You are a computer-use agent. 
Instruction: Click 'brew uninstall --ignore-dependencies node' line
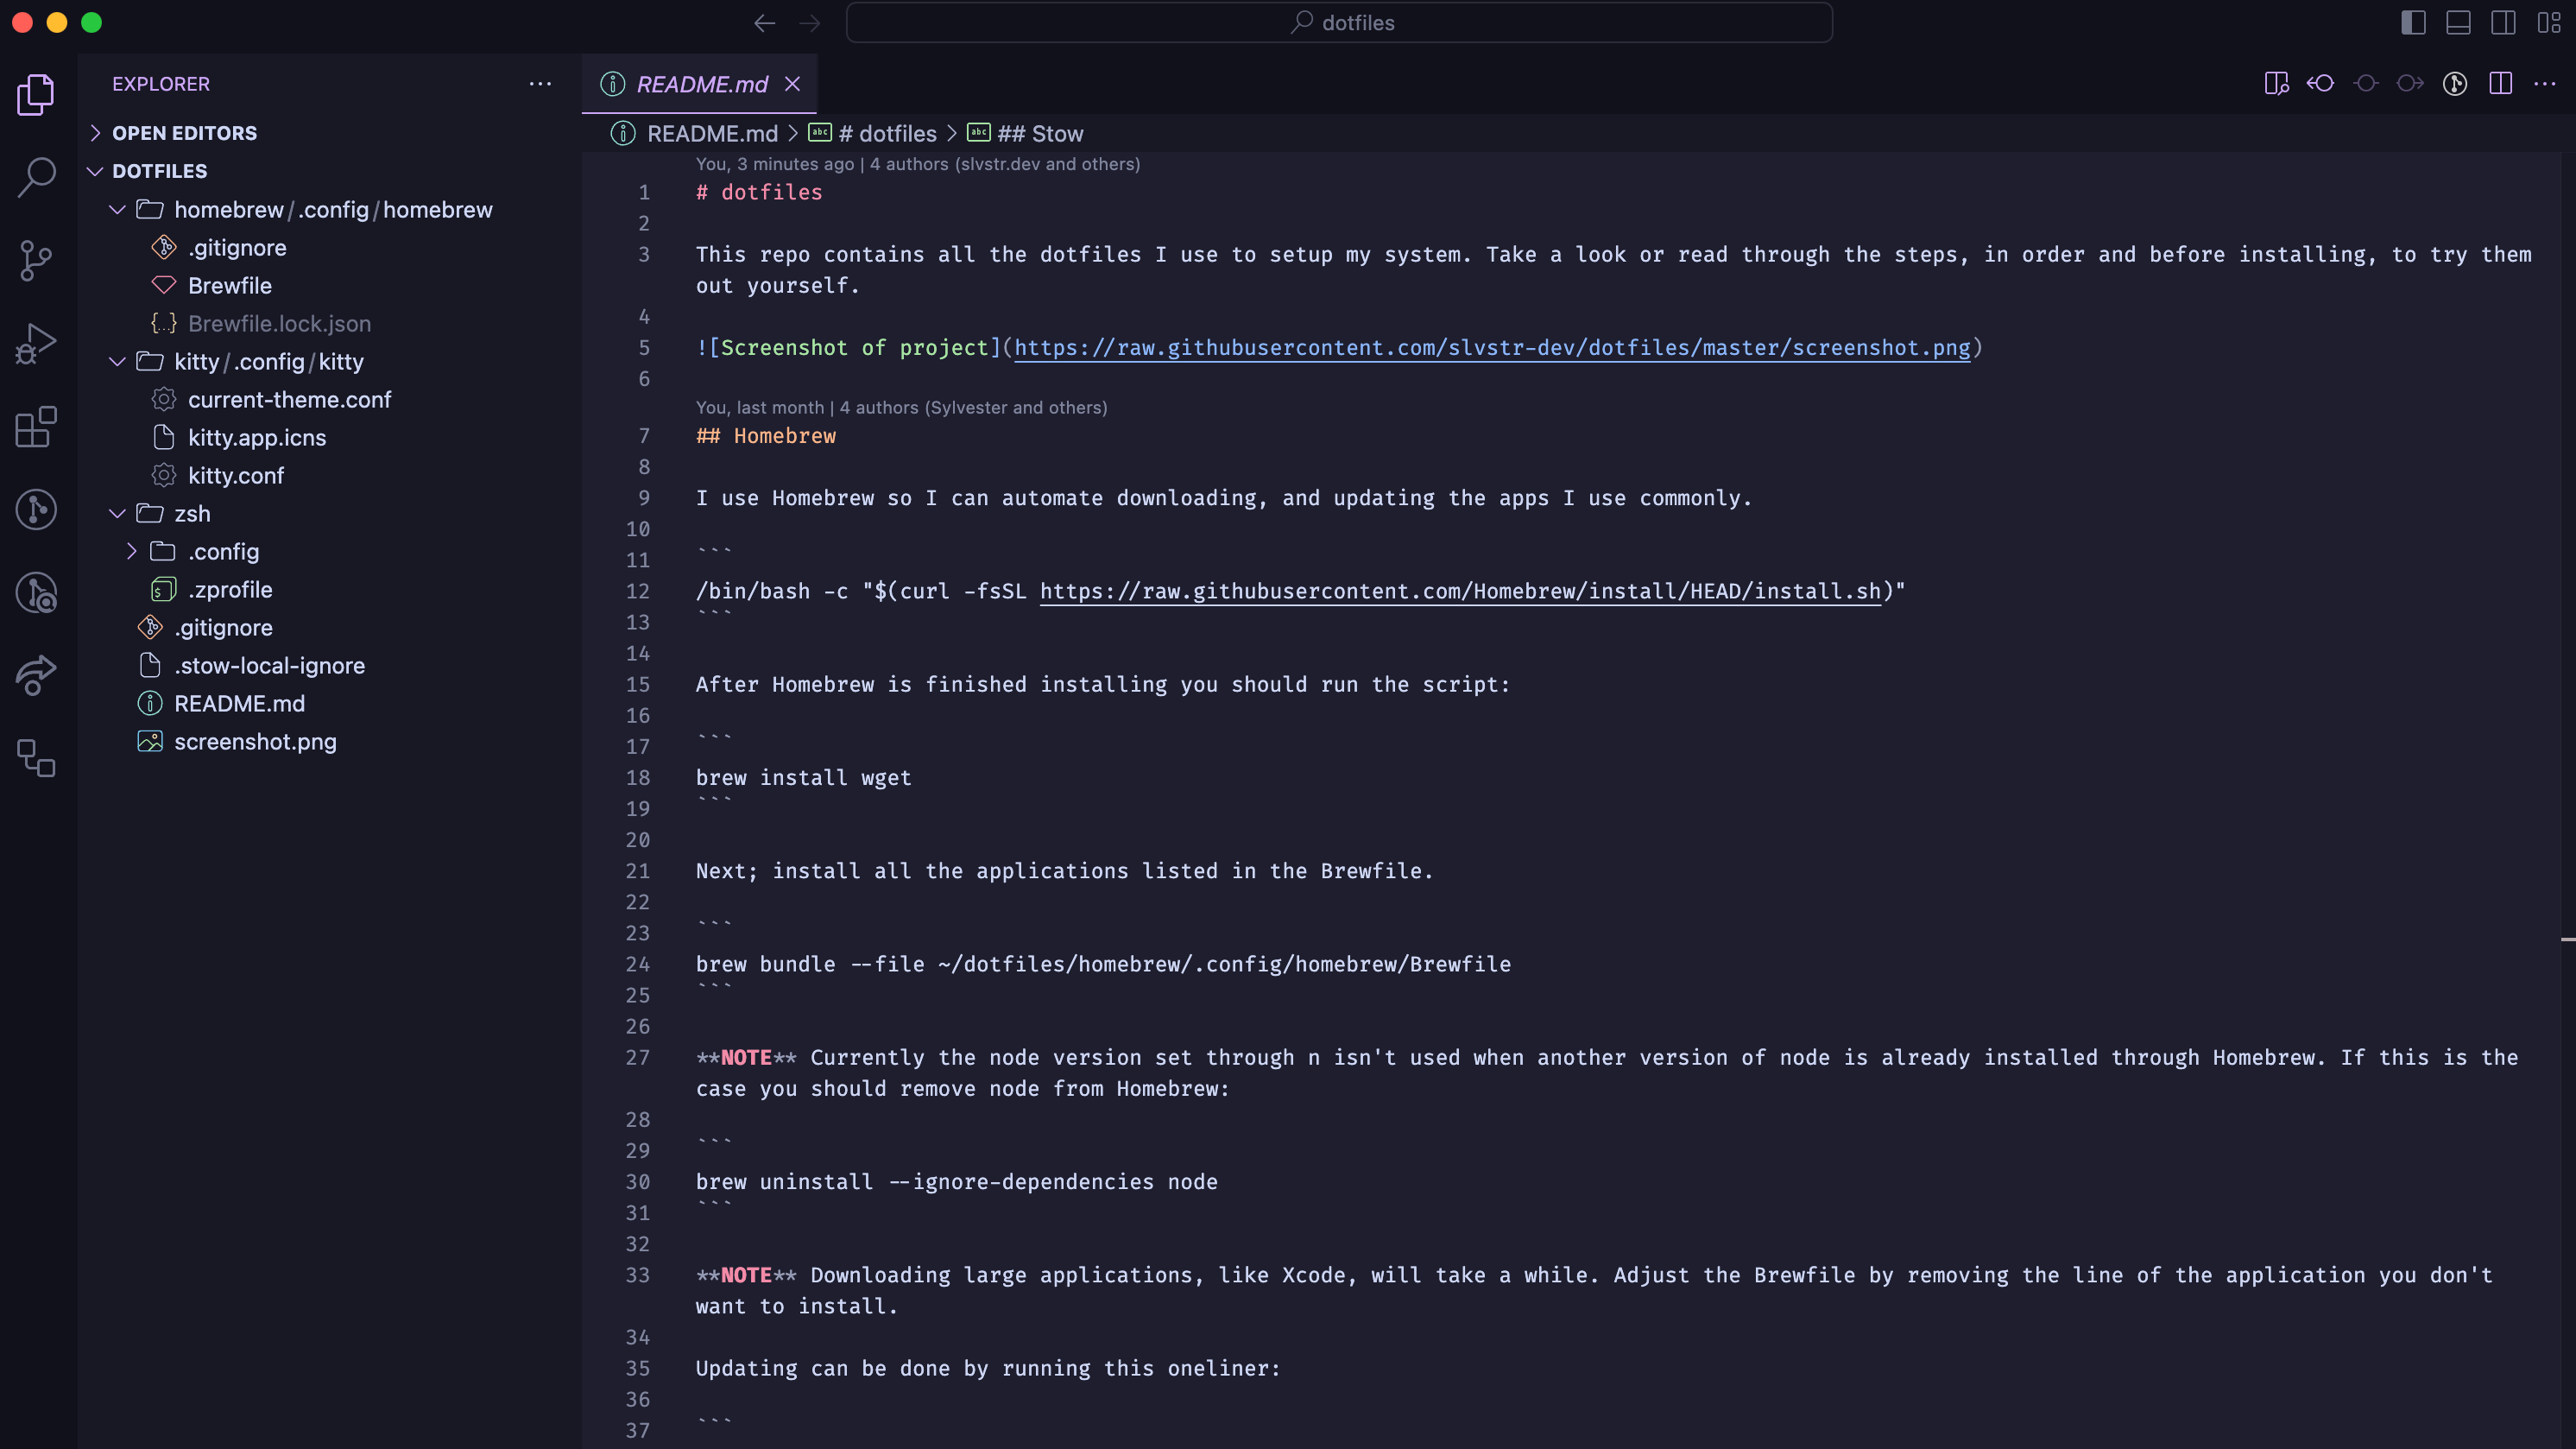pyautogui.click(x=957, y=1181)
